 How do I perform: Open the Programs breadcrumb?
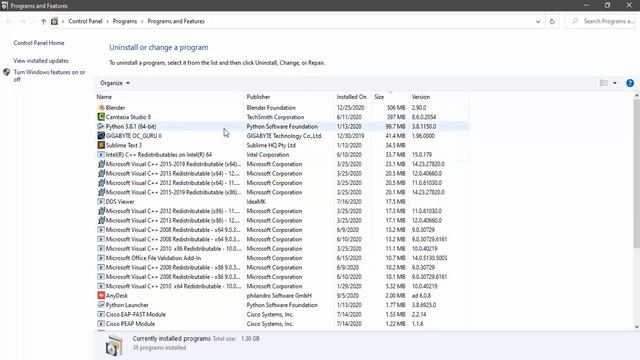125,21
